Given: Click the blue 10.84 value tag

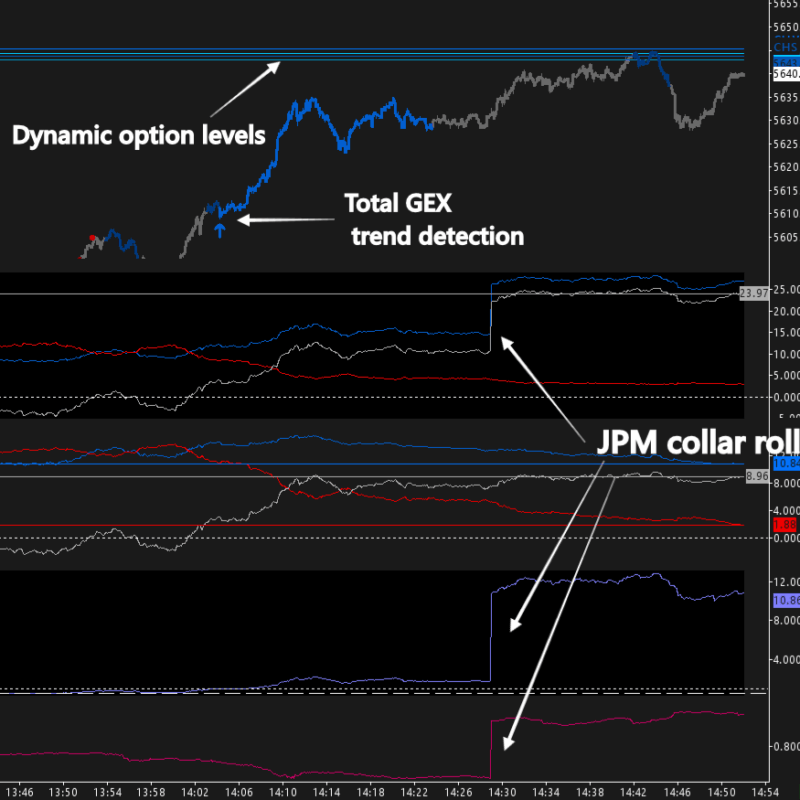Looking at the screenshot, I should (x=786, y=463).
